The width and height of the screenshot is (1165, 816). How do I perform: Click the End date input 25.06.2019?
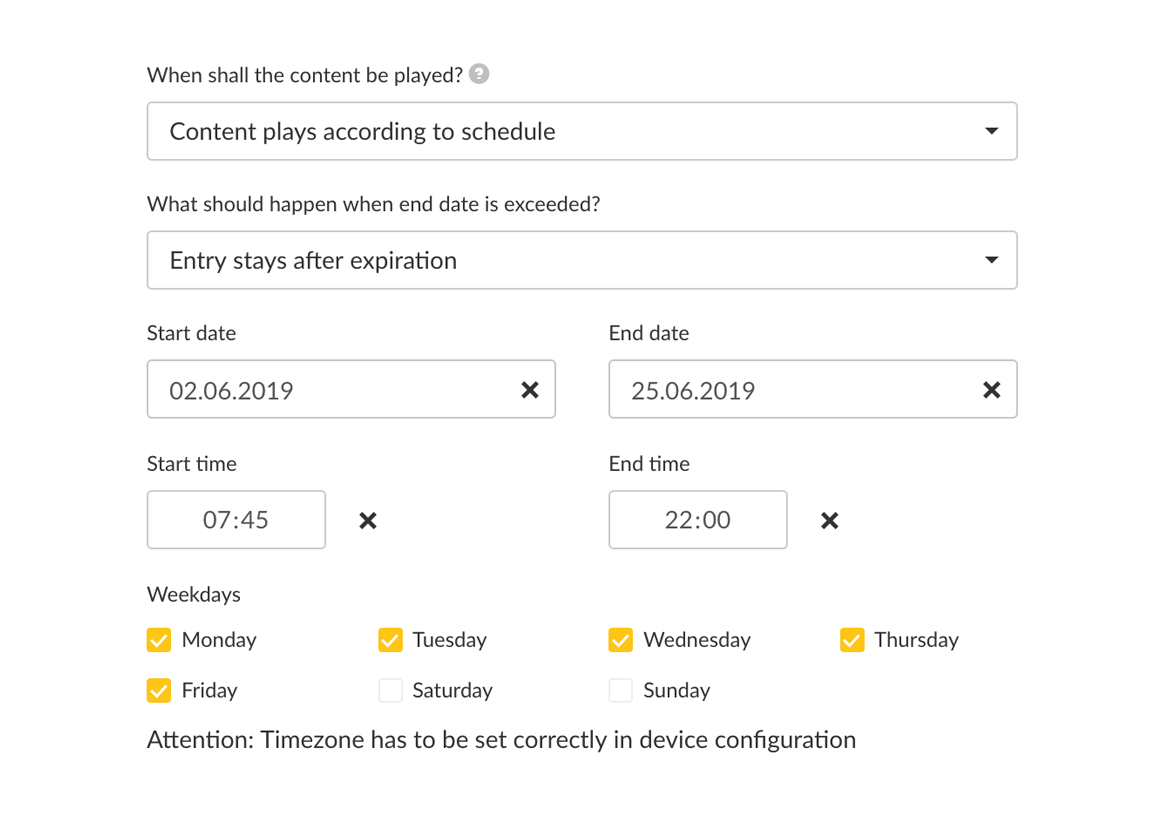(x=790, y=390)
